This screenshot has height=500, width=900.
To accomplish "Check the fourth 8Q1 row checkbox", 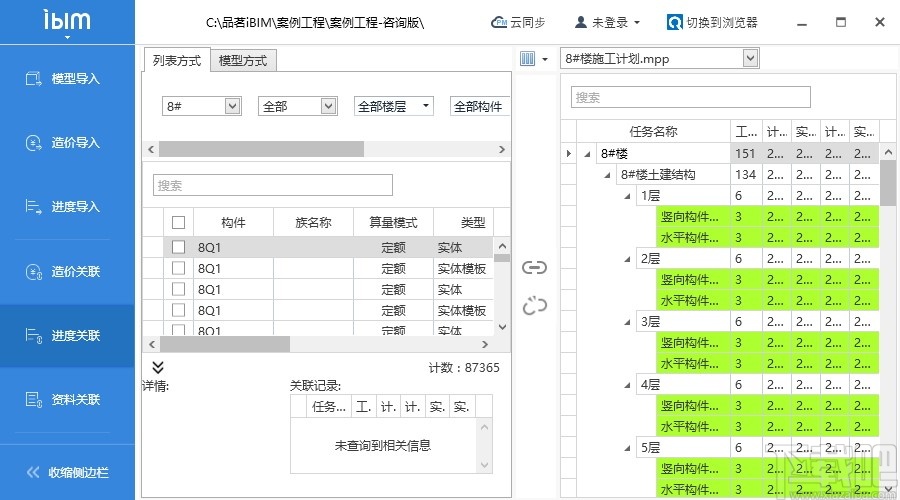I will (179, 310).
